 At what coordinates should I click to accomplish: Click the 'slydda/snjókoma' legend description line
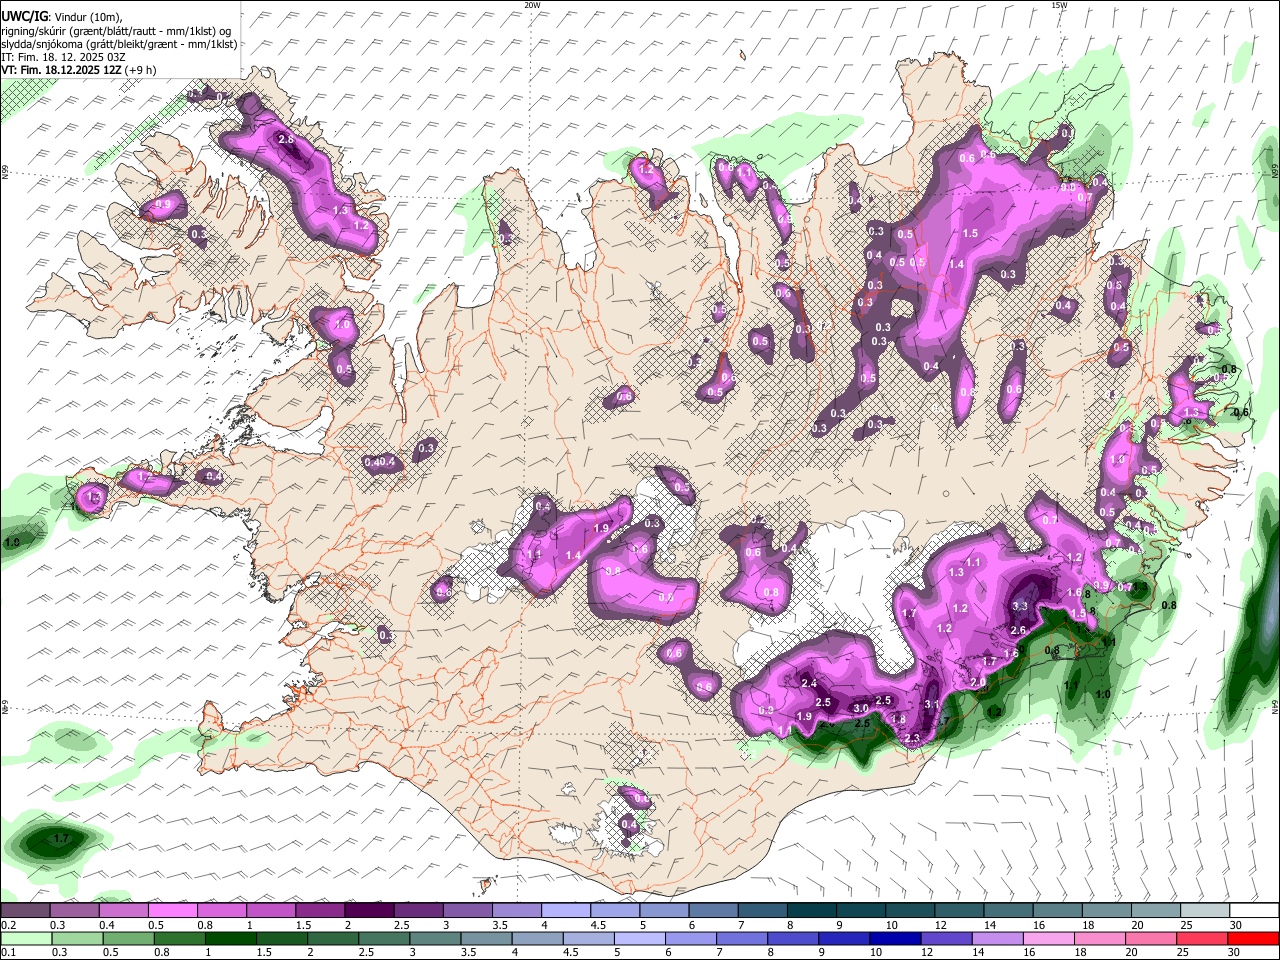pyautogui.click(x=119, y=44)
